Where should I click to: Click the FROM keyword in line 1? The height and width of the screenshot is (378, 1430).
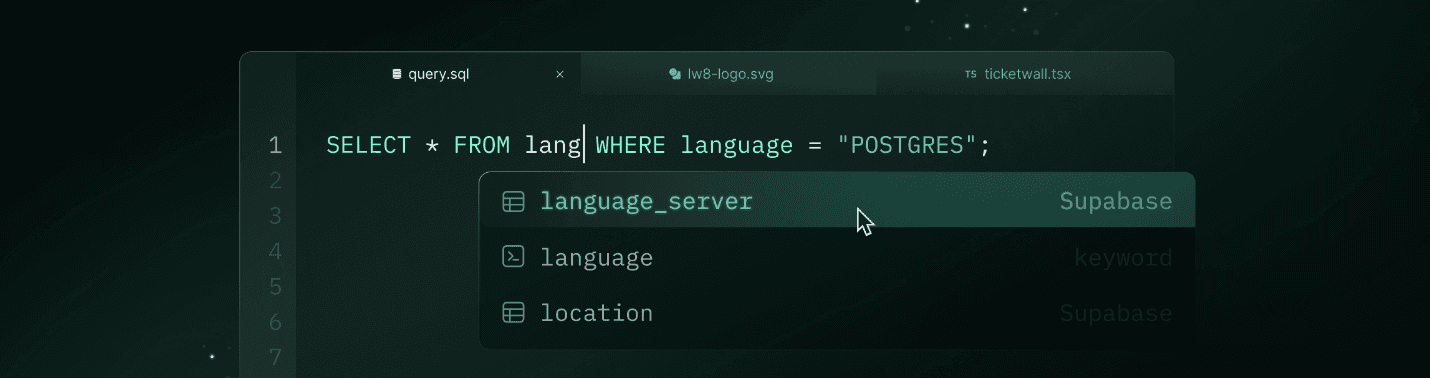tap(481, 145)
